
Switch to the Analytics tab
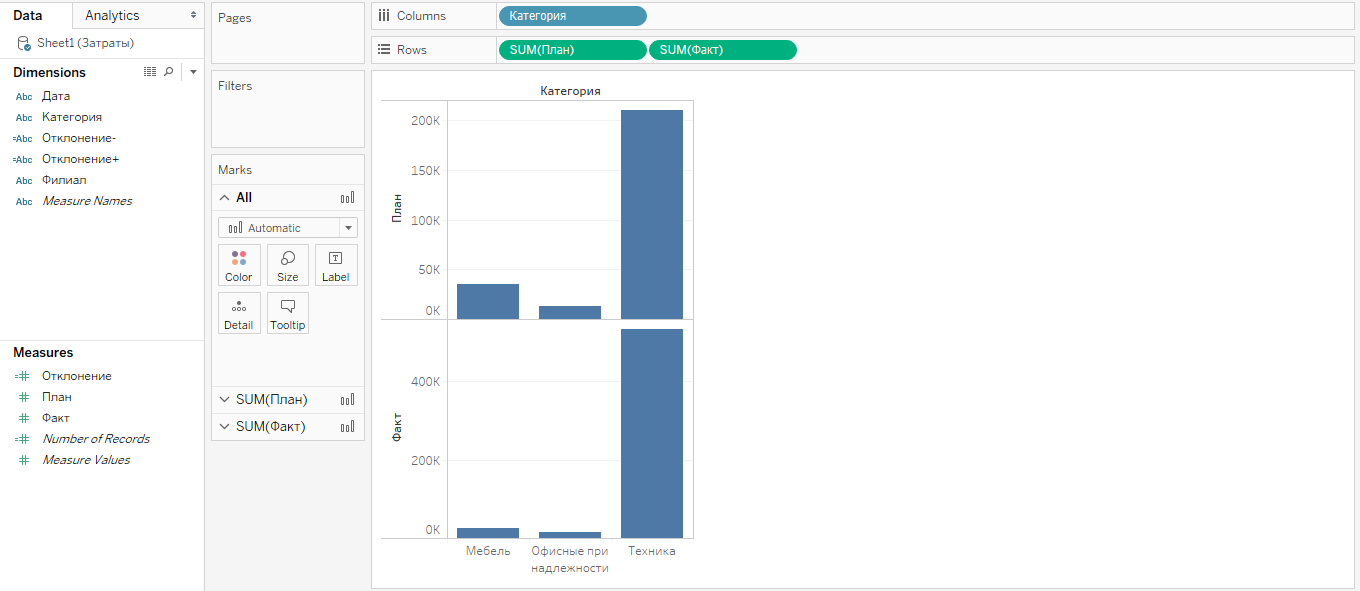tap(112, 16)
